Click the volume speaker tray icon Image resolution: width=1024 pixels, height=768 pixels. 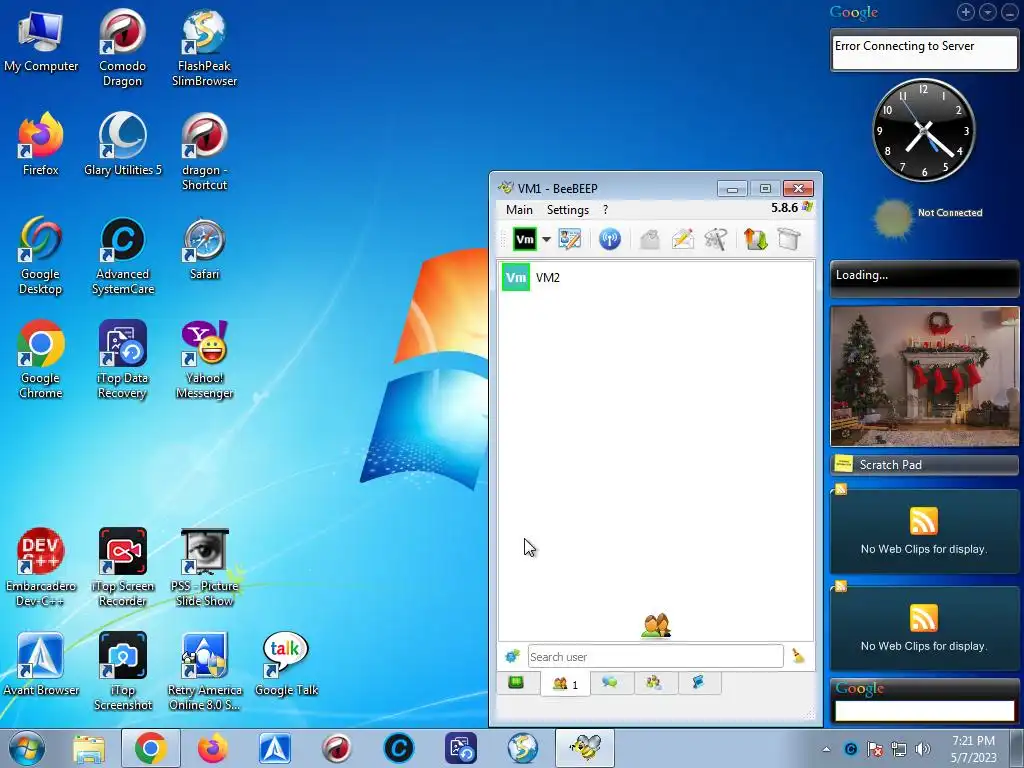click(x=923, y=749)
